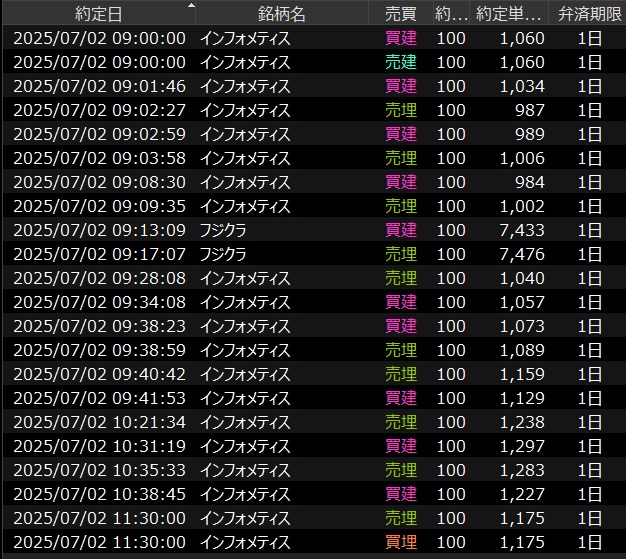
Task: Click the price 1,283
Action: (x=522, y=470)
